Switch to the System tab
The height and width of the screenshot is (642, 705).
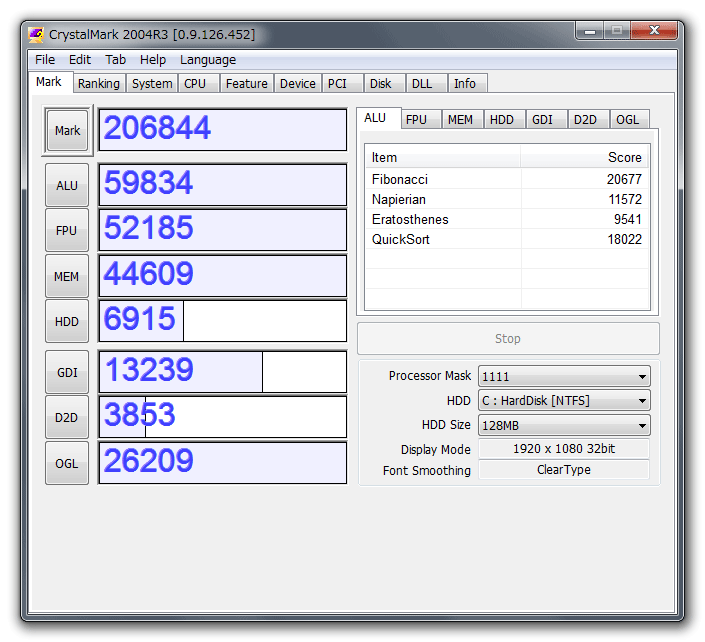tap(152, 84)
